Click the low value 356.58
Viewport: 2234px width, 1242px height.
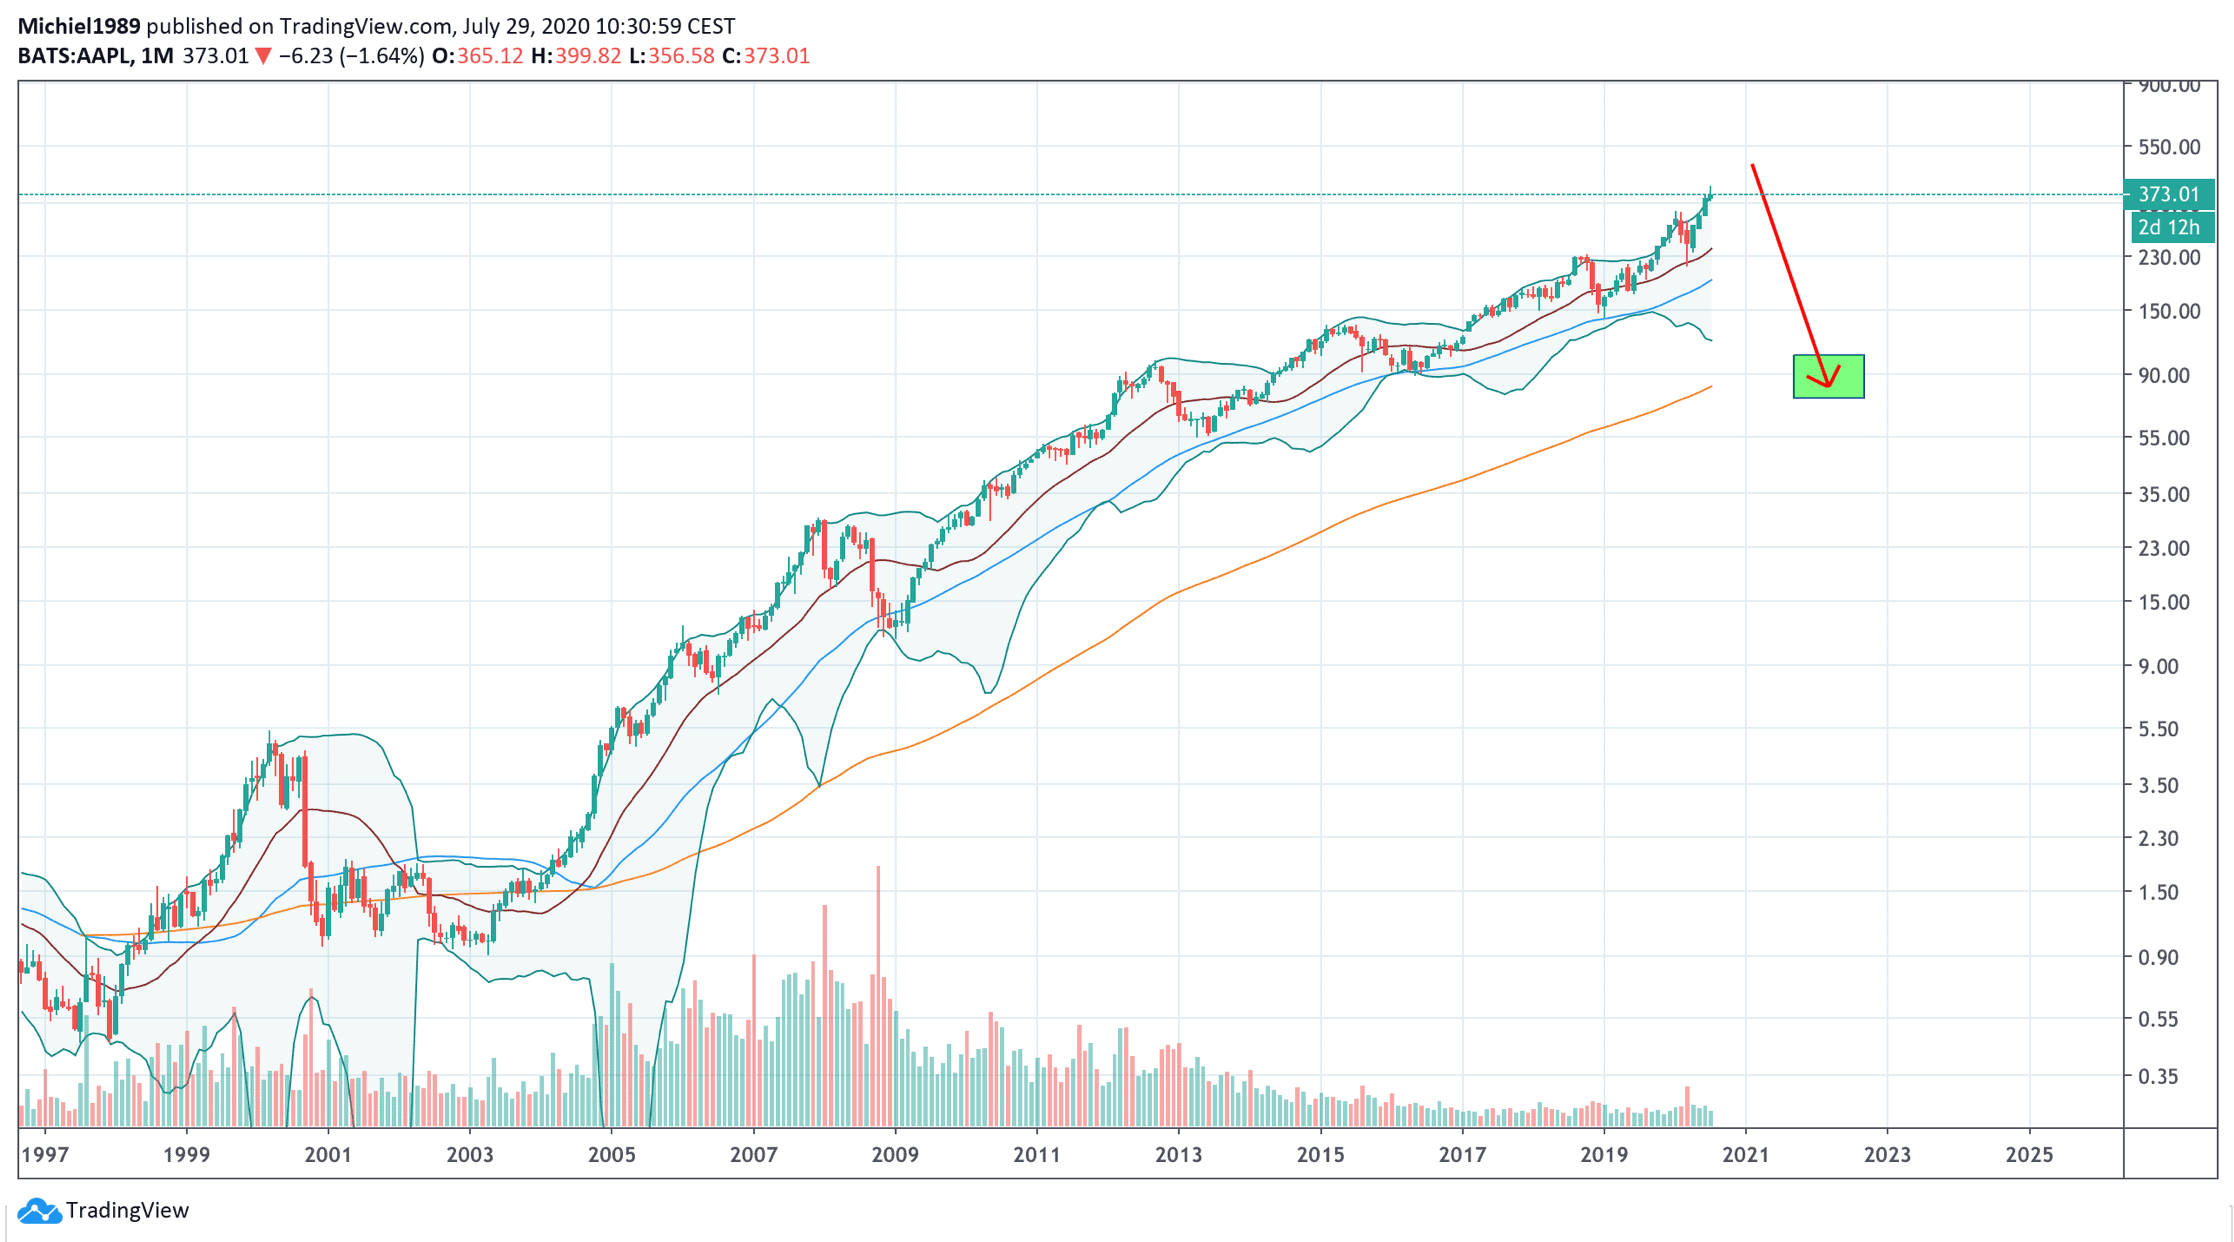point(681,56)
